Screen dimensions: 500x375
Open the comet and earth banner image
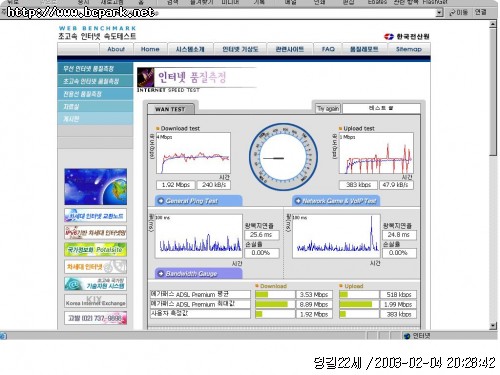96,187
